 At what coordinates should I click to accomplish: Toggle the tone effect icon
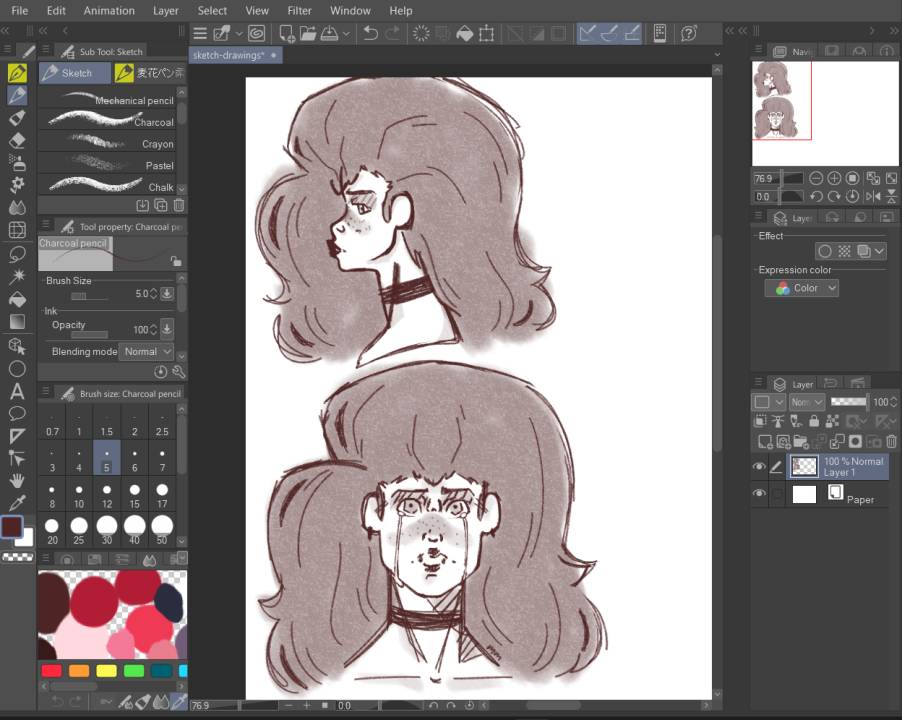click(844, 251)
